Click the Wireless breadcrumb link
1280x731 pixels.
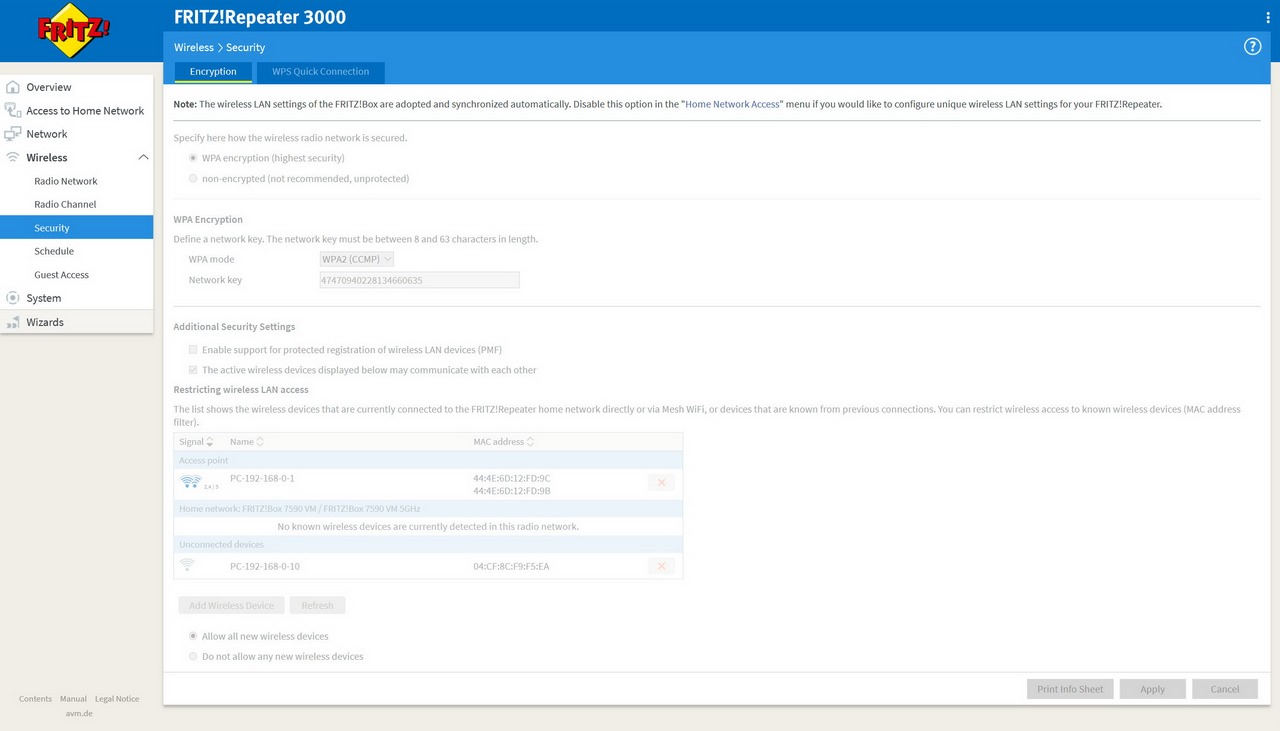tap(194, 47)
